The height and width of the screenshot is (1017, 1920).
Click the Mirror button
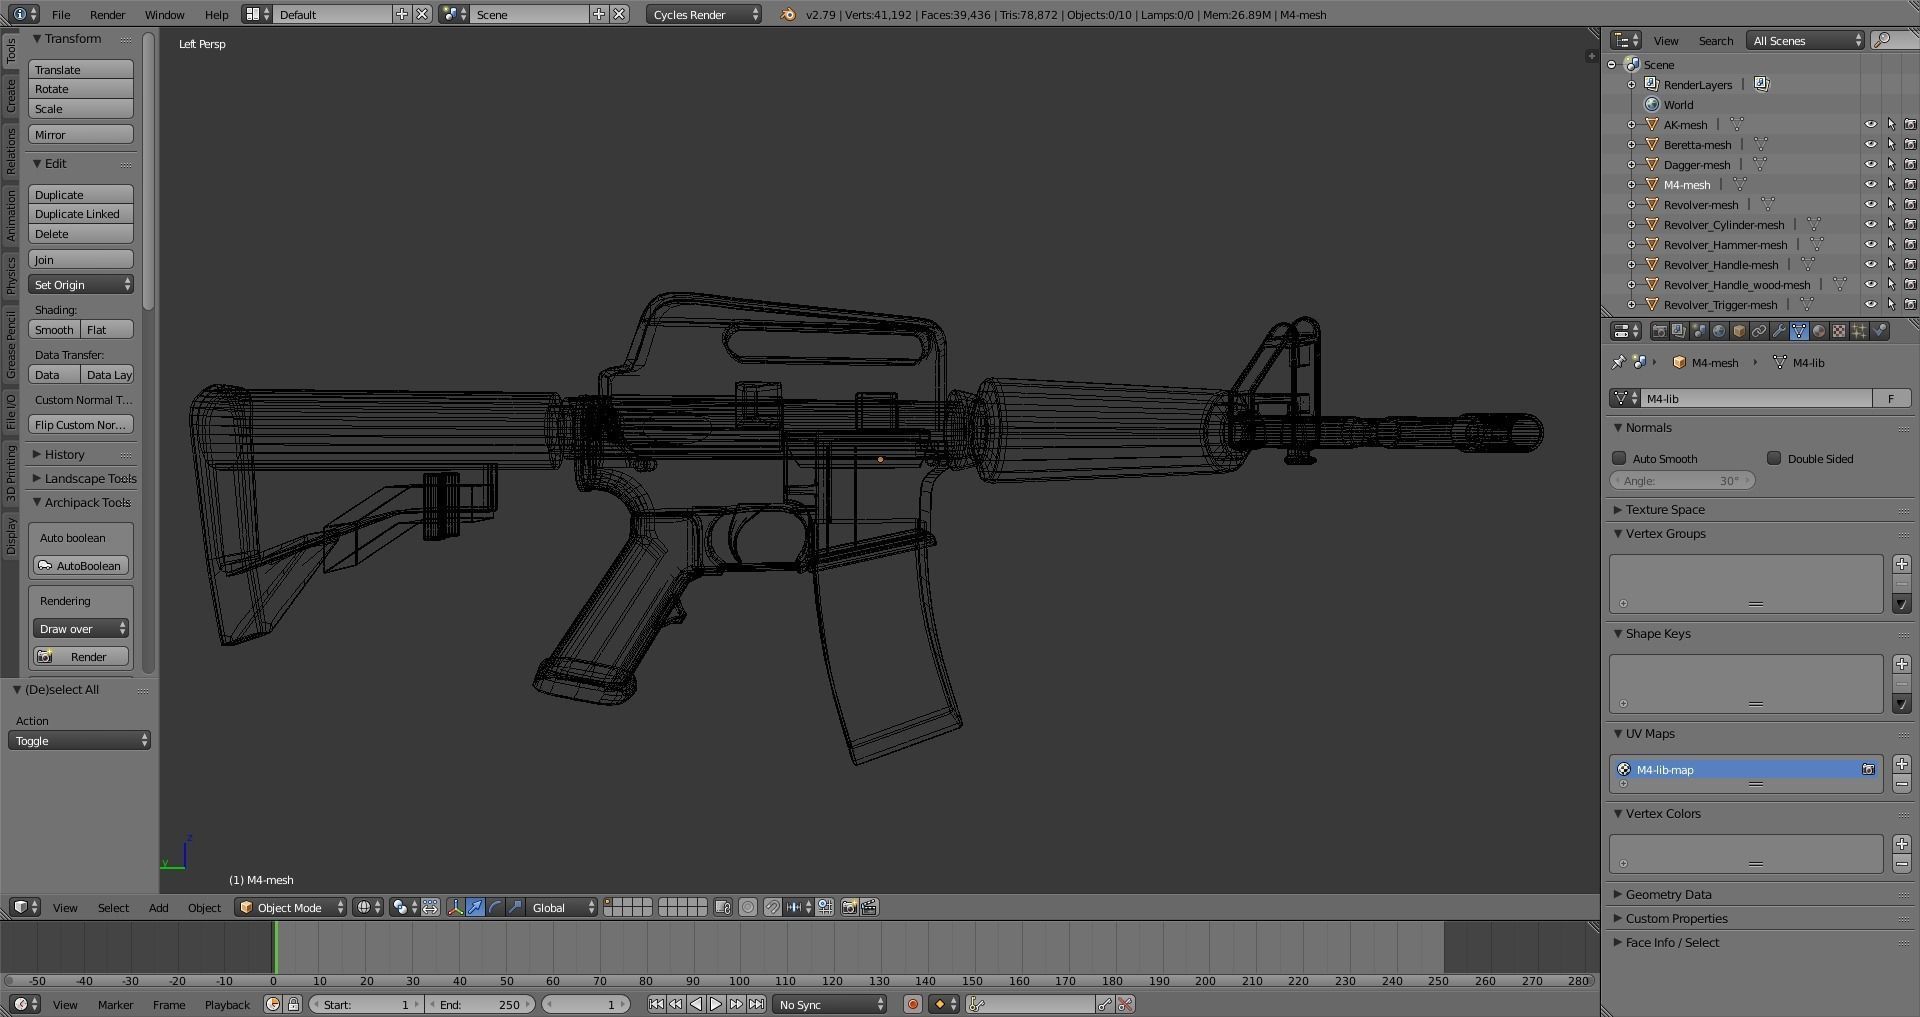pos(81,134)
